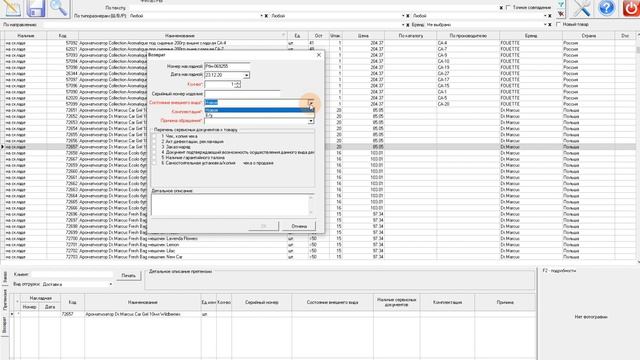
Task: Enable the 'Точное совпадение' checkbox
Action: [x=508, y=7]
